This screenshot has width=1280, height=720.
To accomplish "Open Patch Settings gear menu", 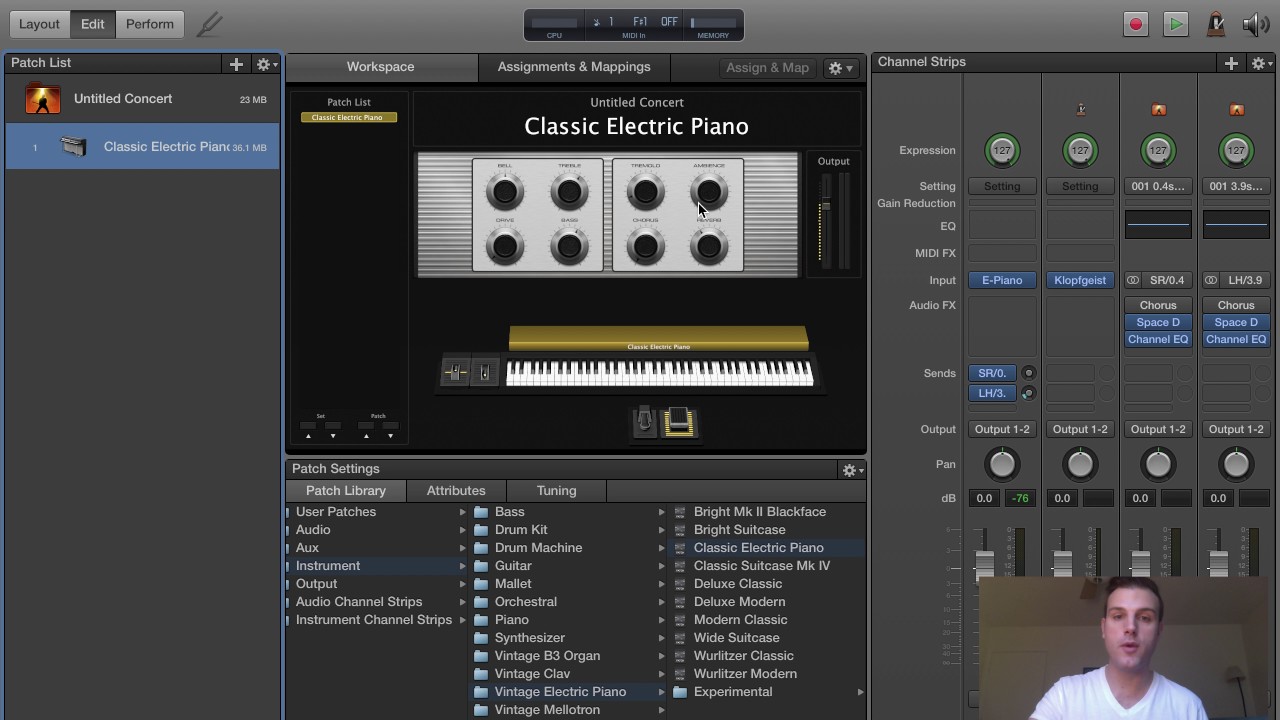I will (851, 469).
